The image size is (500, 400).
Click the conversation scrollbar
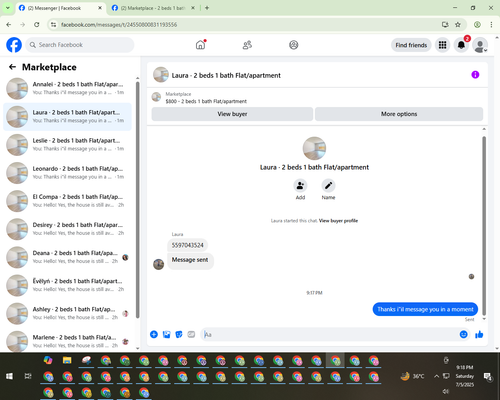pos(484,225)
